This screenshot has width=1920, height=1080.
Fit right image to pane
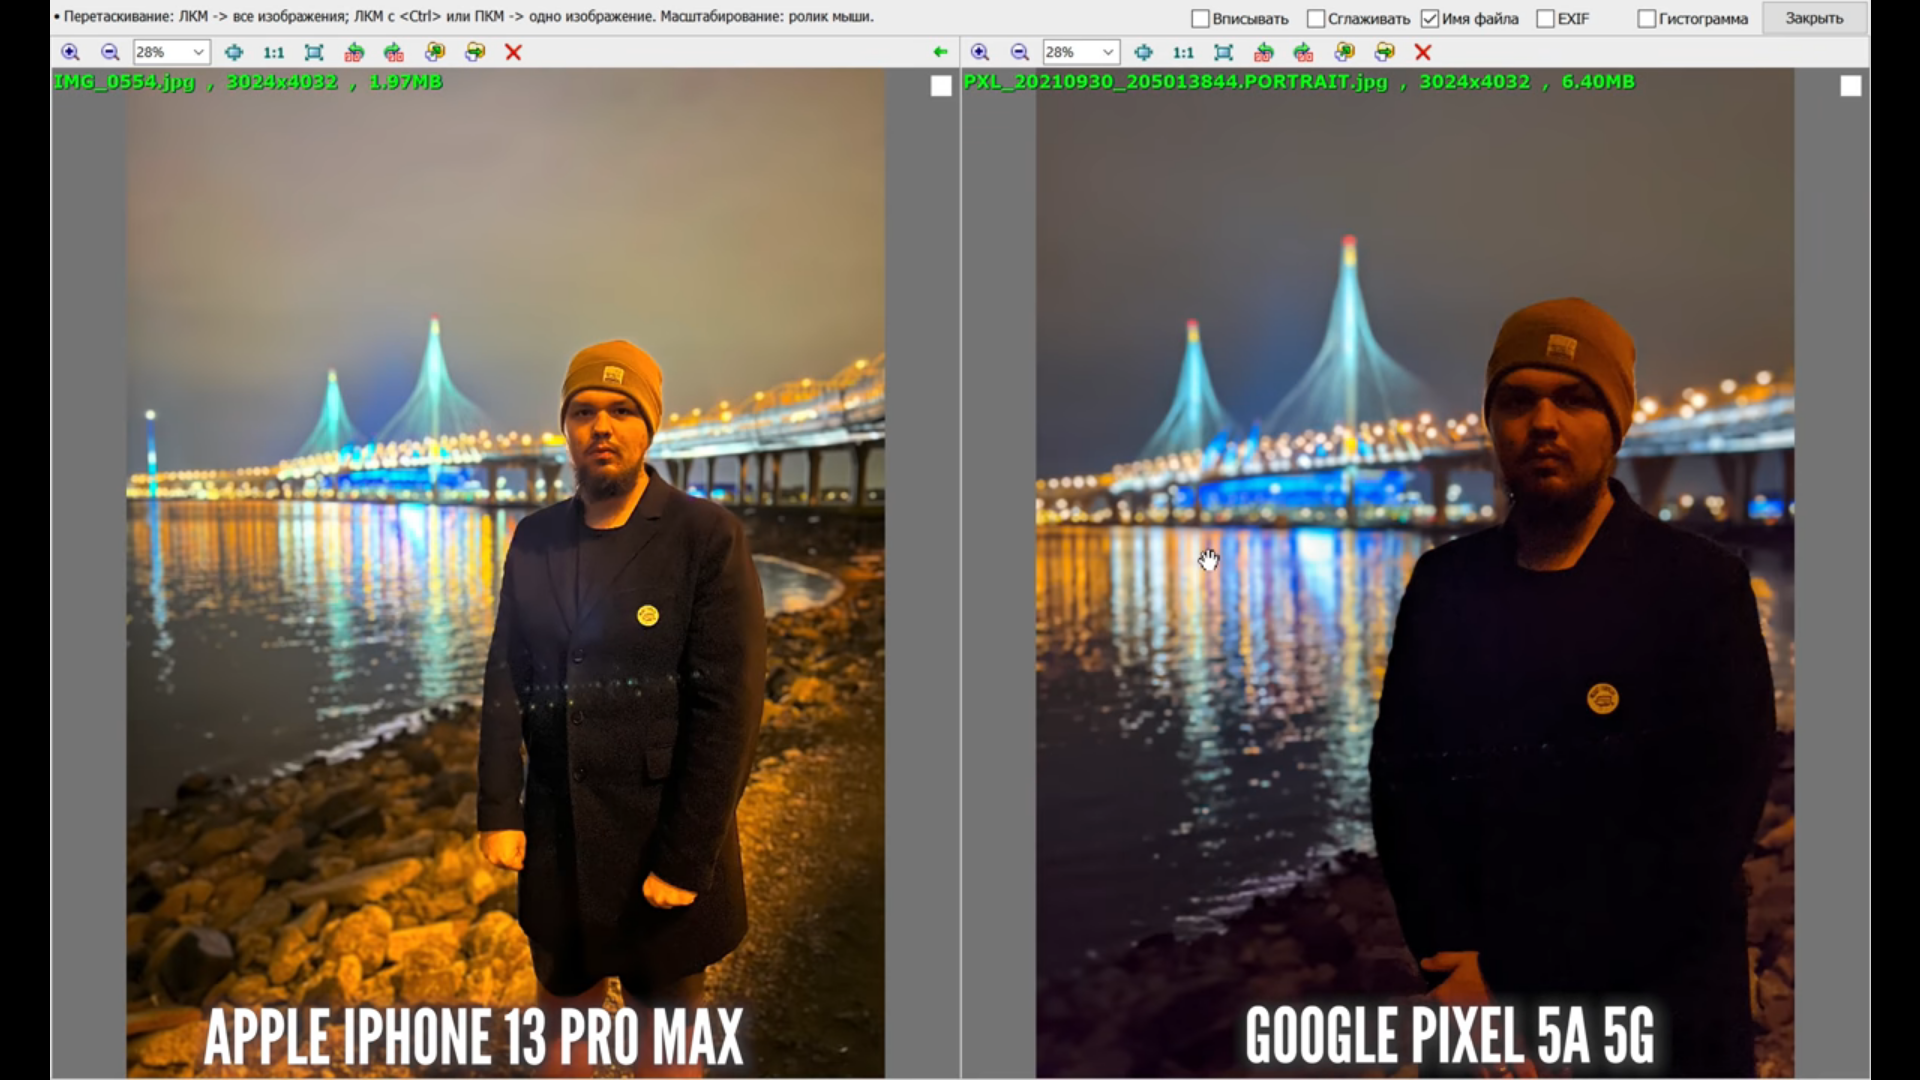(x=1224, y=52)
